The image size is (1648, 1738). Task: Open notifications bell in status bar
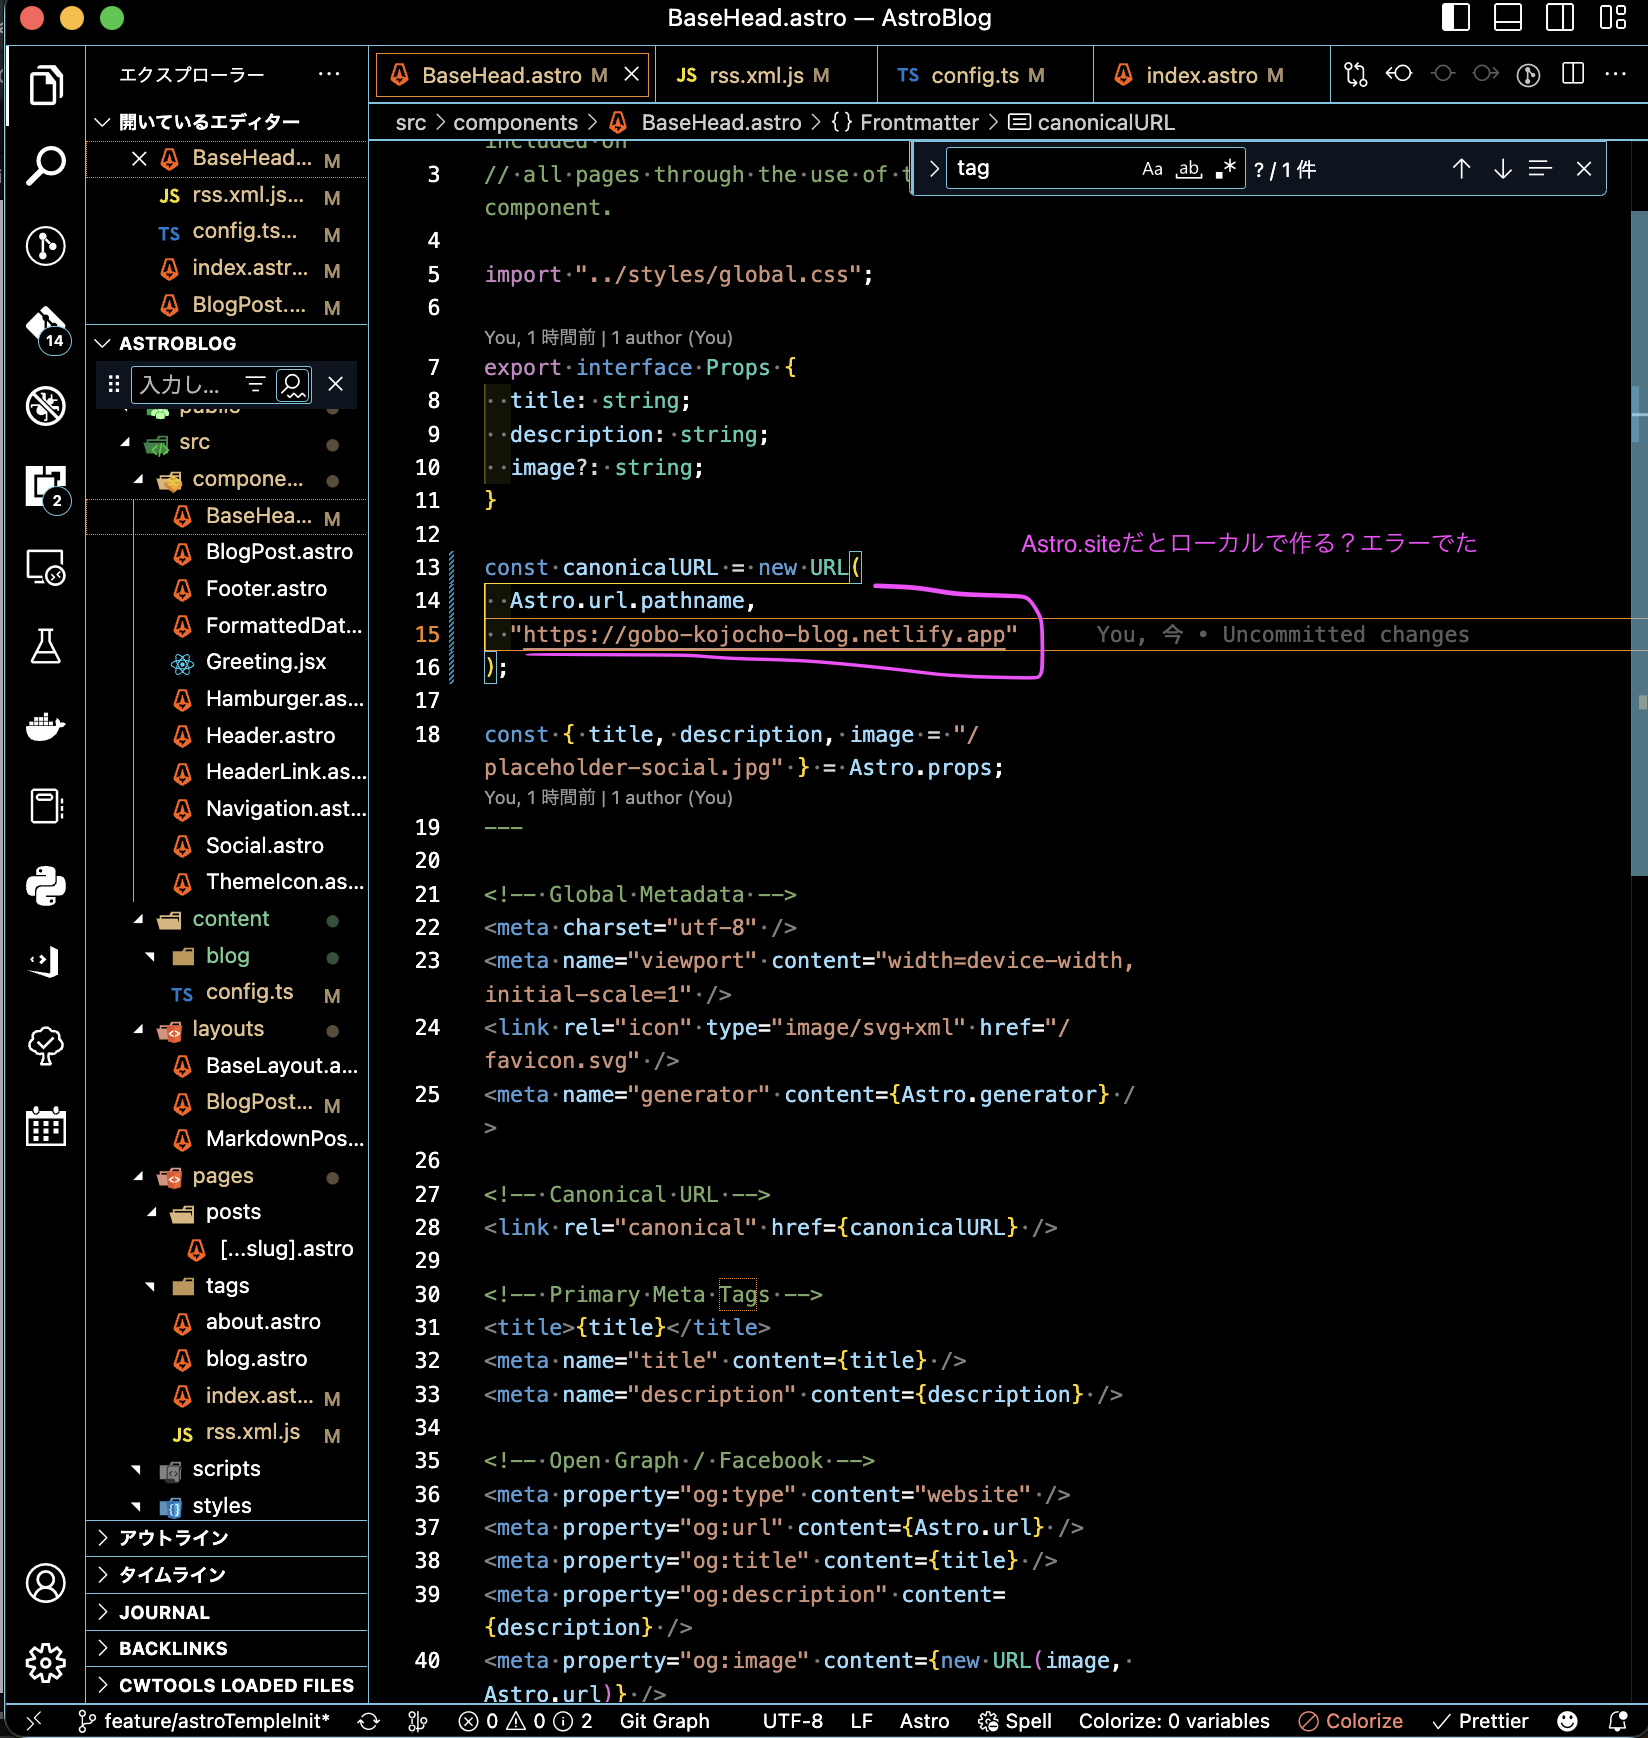pos(1618,1721)
